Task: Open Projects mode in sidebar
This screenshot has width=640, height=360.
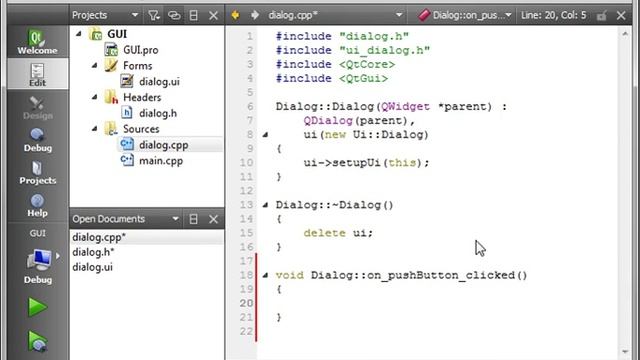Action: coord(38,172)
